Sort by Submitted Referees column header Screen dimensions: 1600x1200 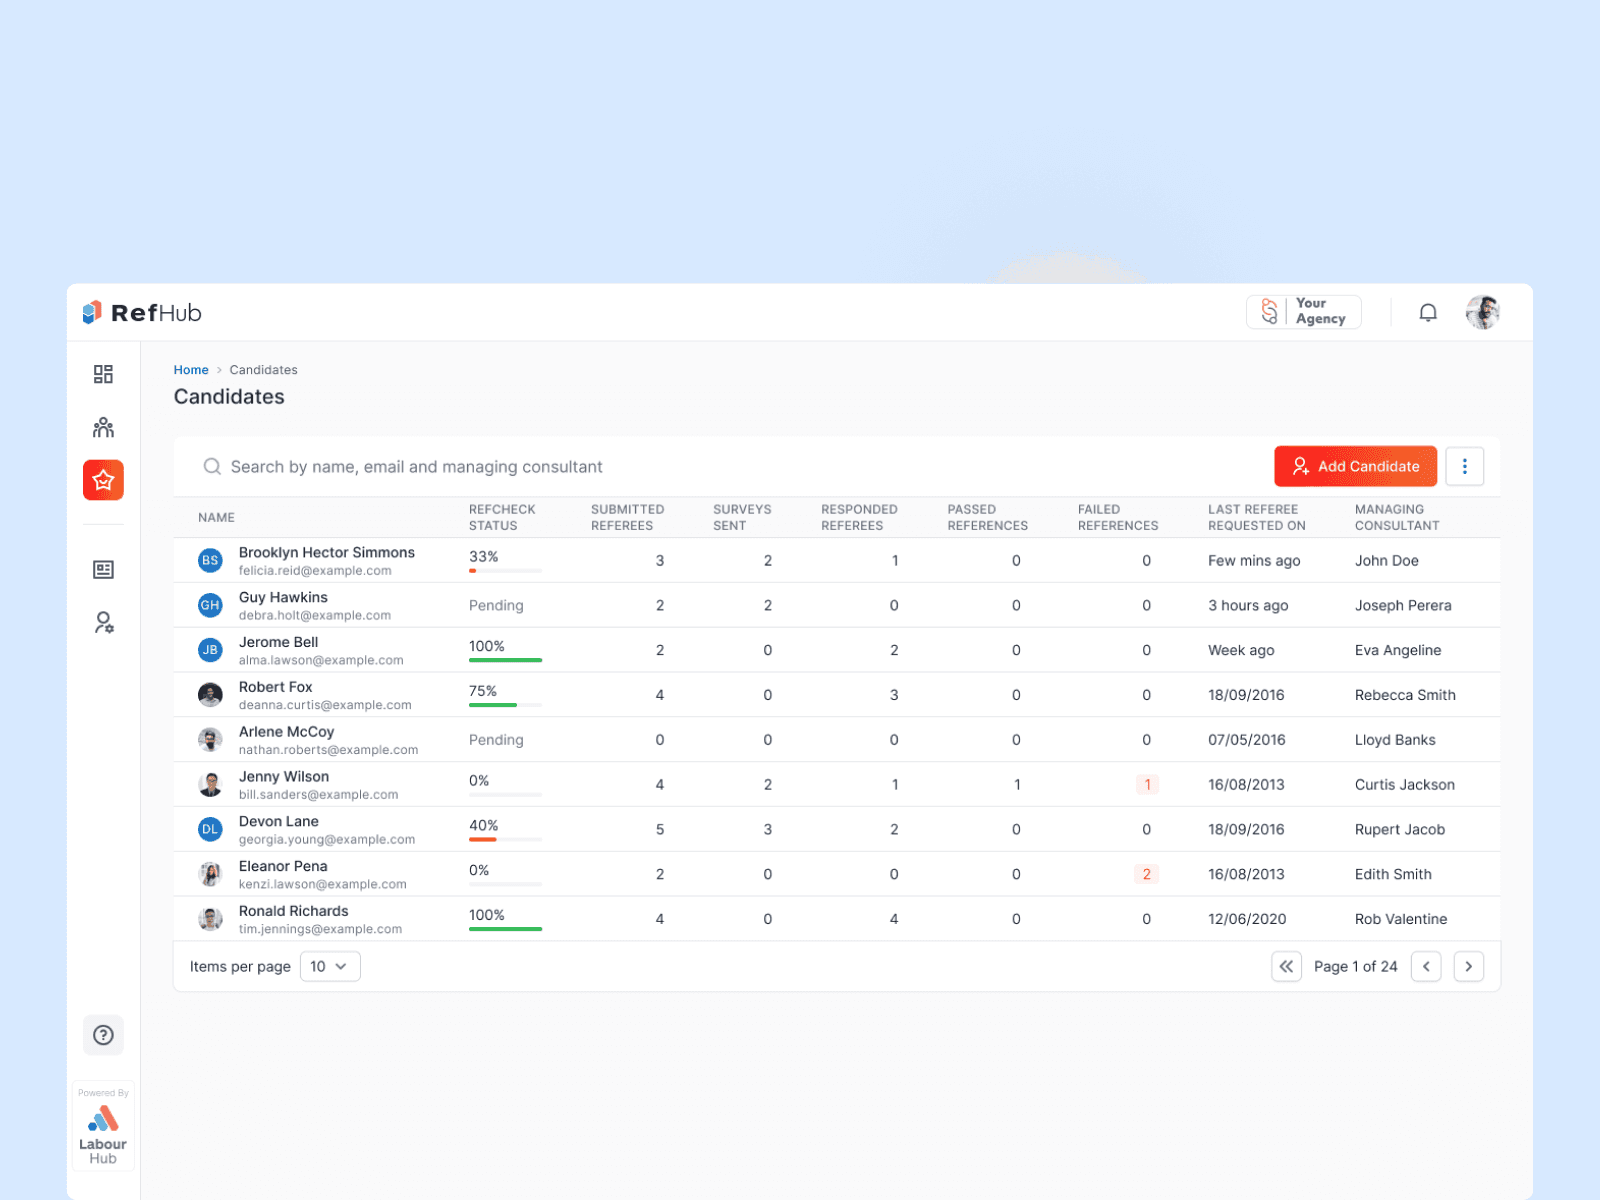click(628, 518)
